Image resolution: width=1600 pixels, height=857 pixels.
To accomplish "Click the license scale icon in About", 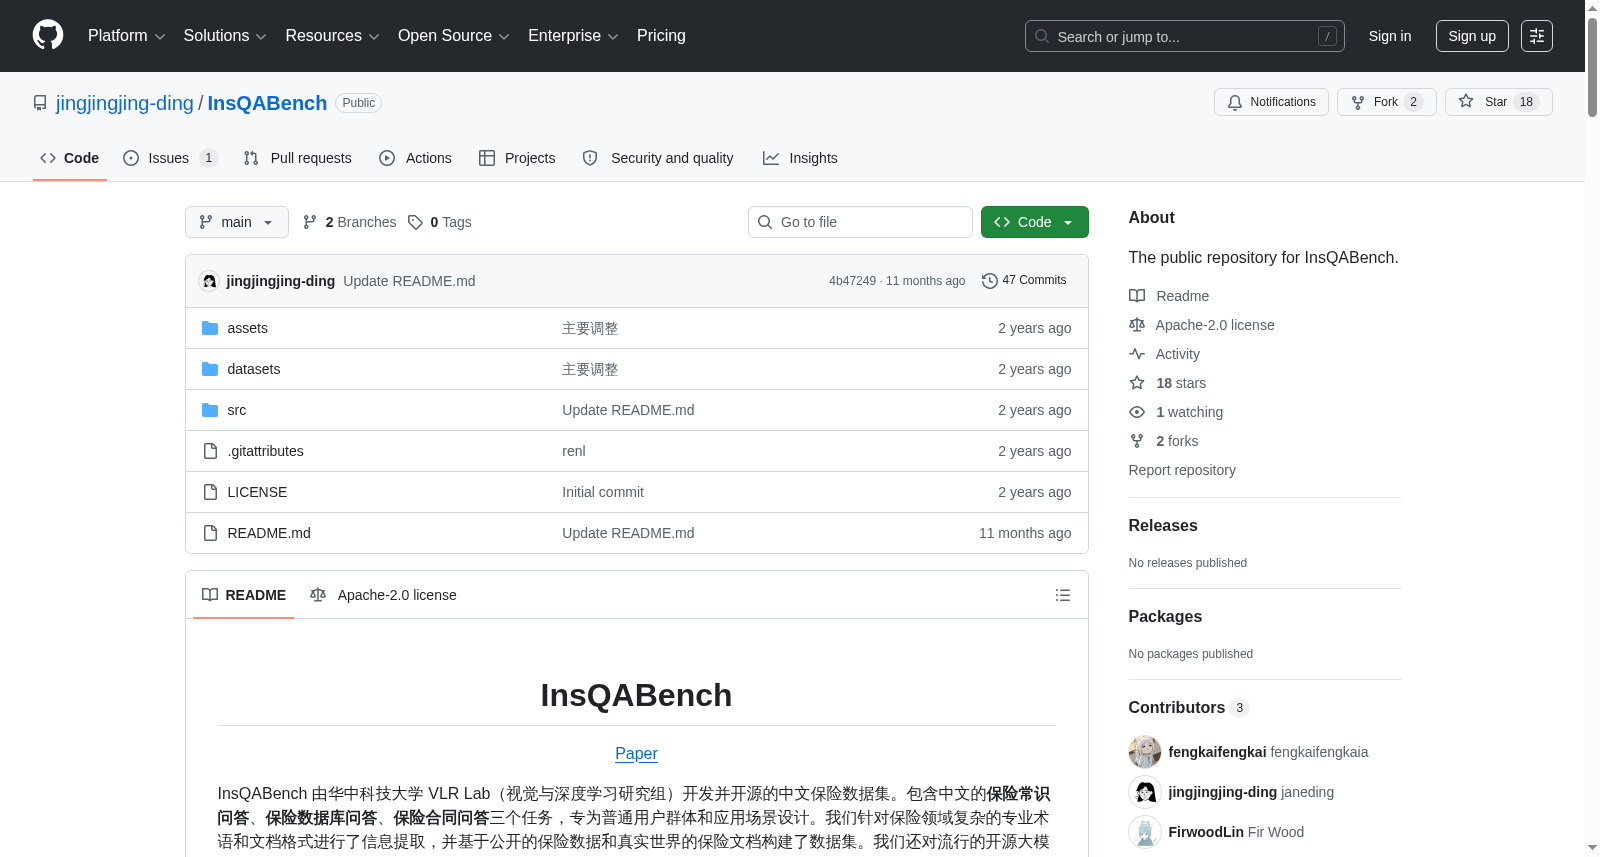I will (x=1137, y=325).
